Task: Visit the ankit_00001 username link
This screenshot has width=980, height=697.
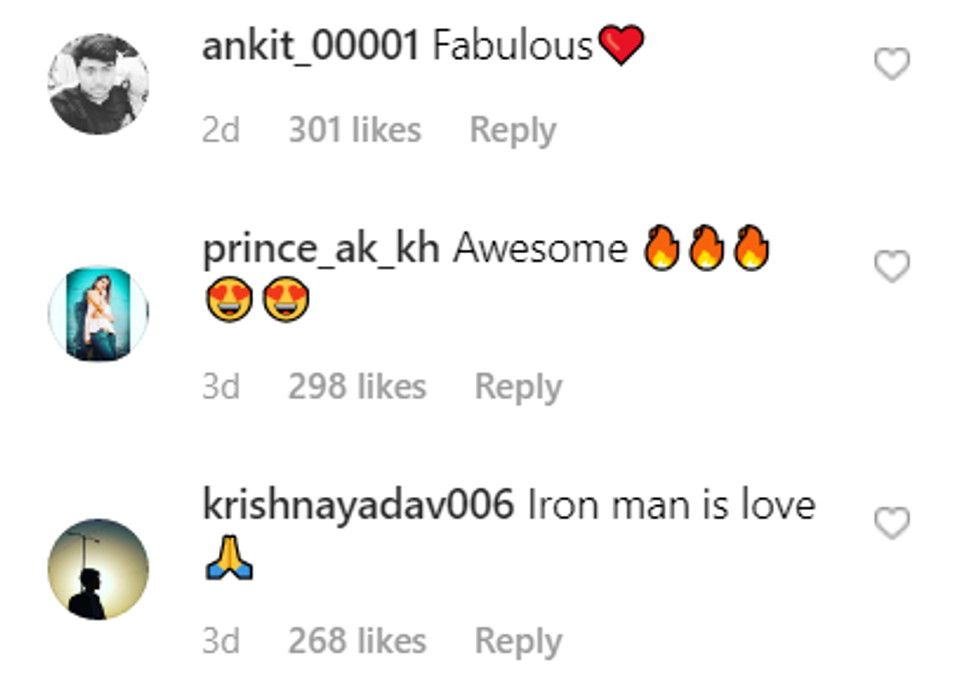Action: point(310,46)
